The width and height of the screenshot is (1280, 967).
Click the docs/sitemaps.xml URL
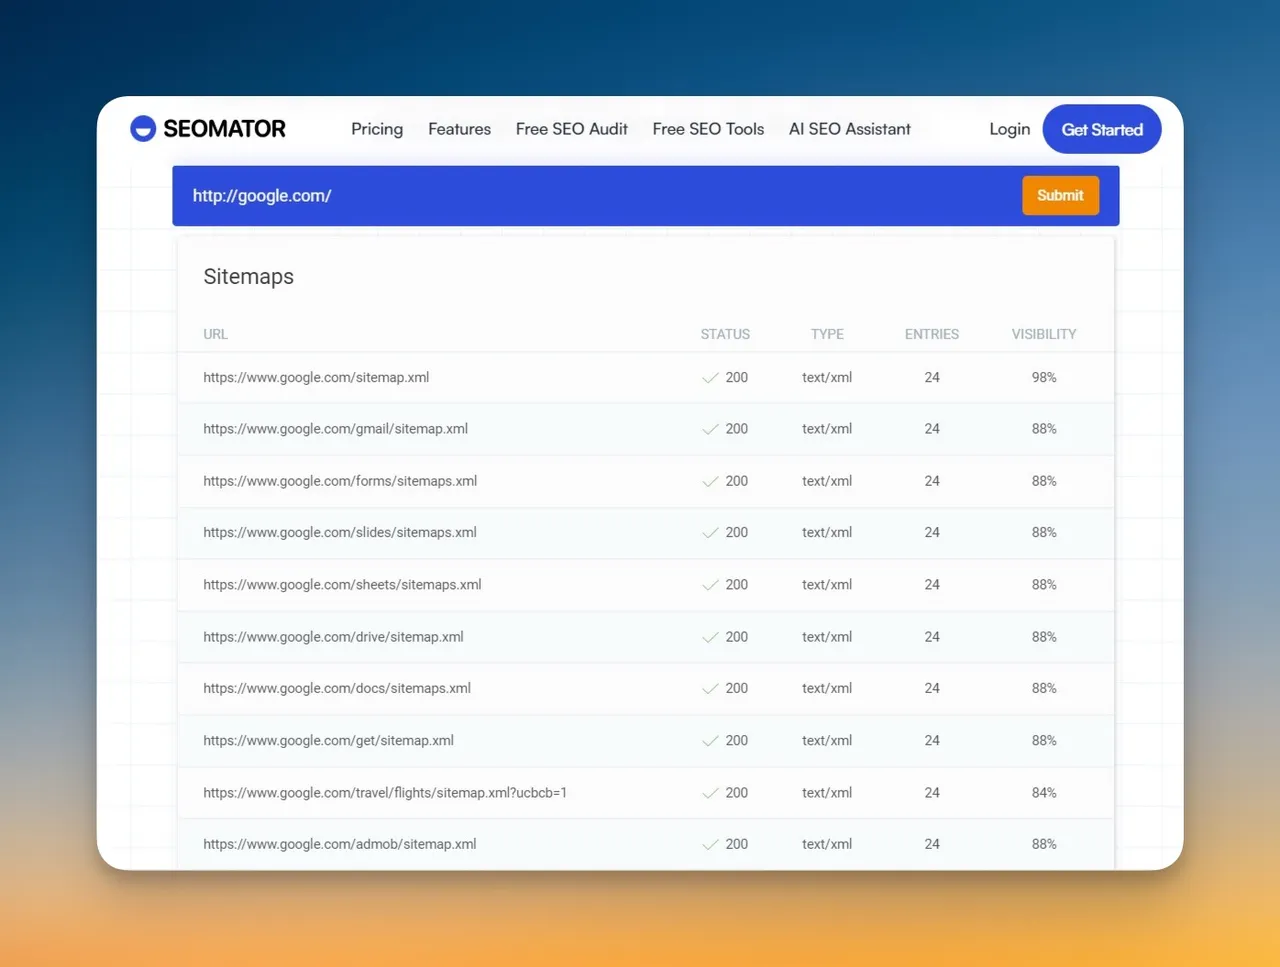pyautogui.click(x=337, y=689)
